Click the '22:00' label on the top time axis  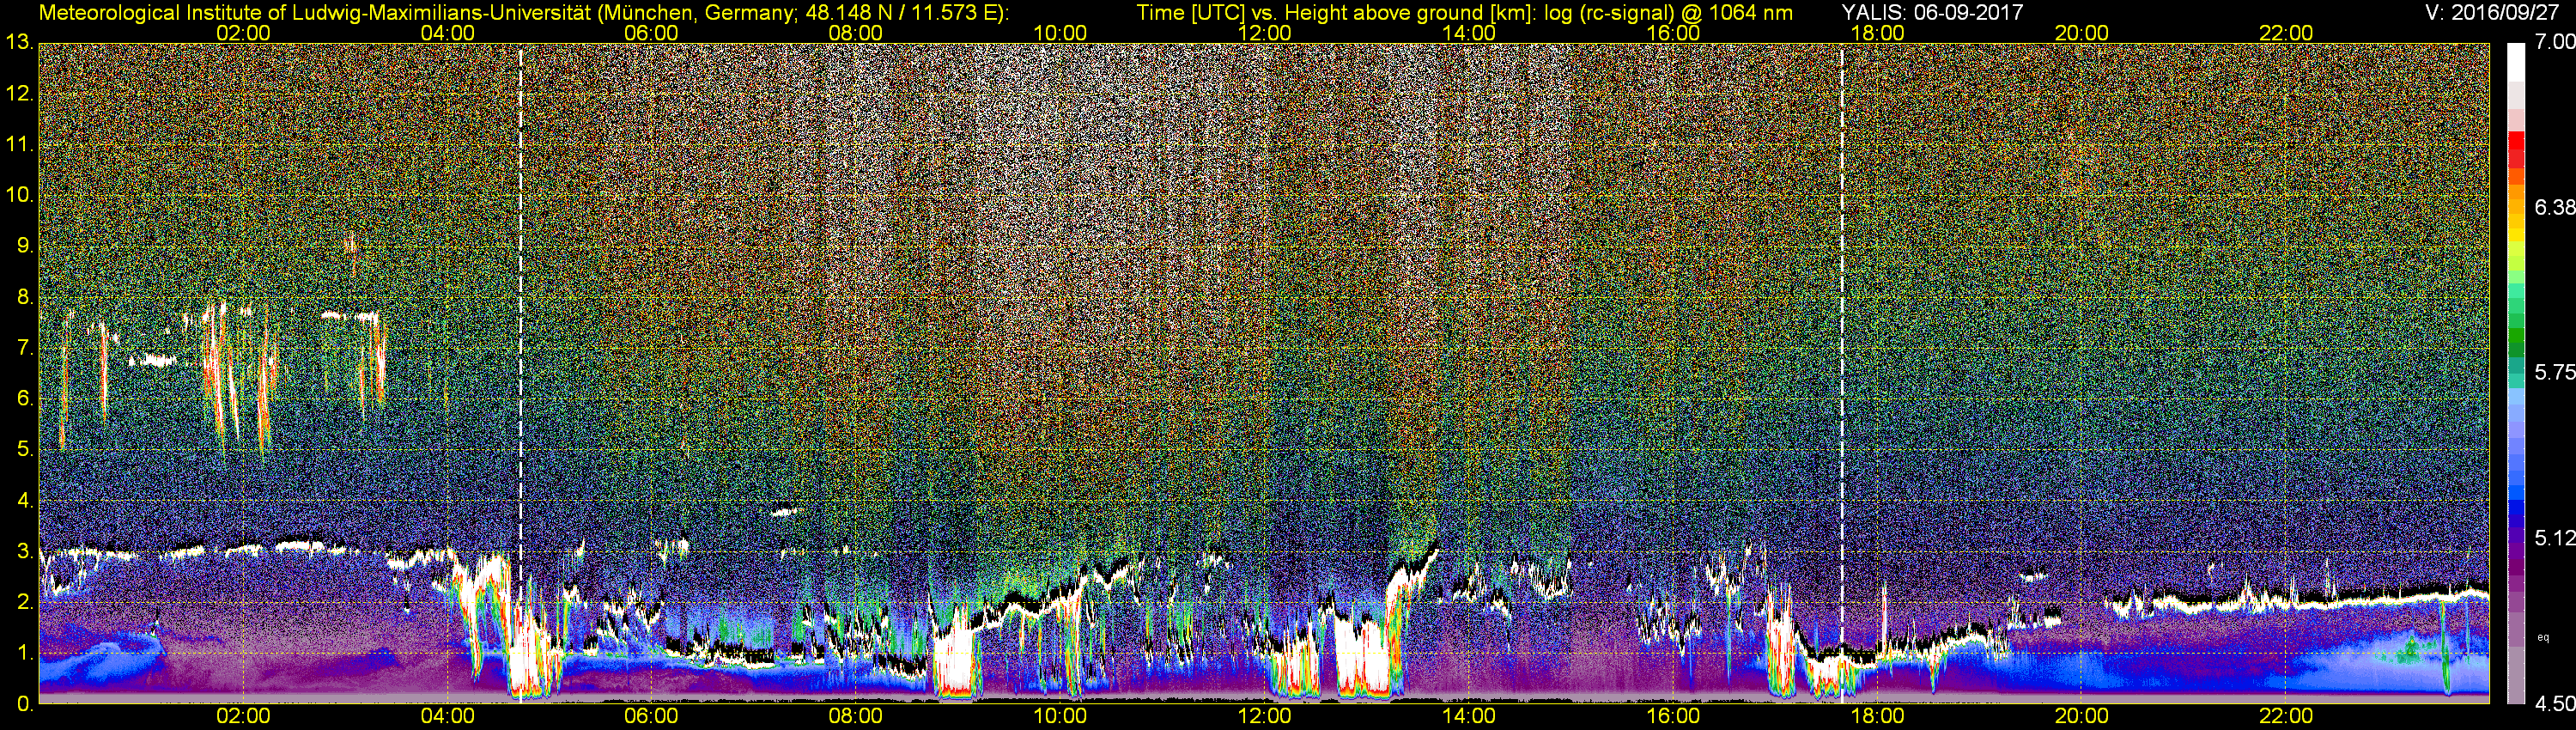click(x=2286, y=33)
